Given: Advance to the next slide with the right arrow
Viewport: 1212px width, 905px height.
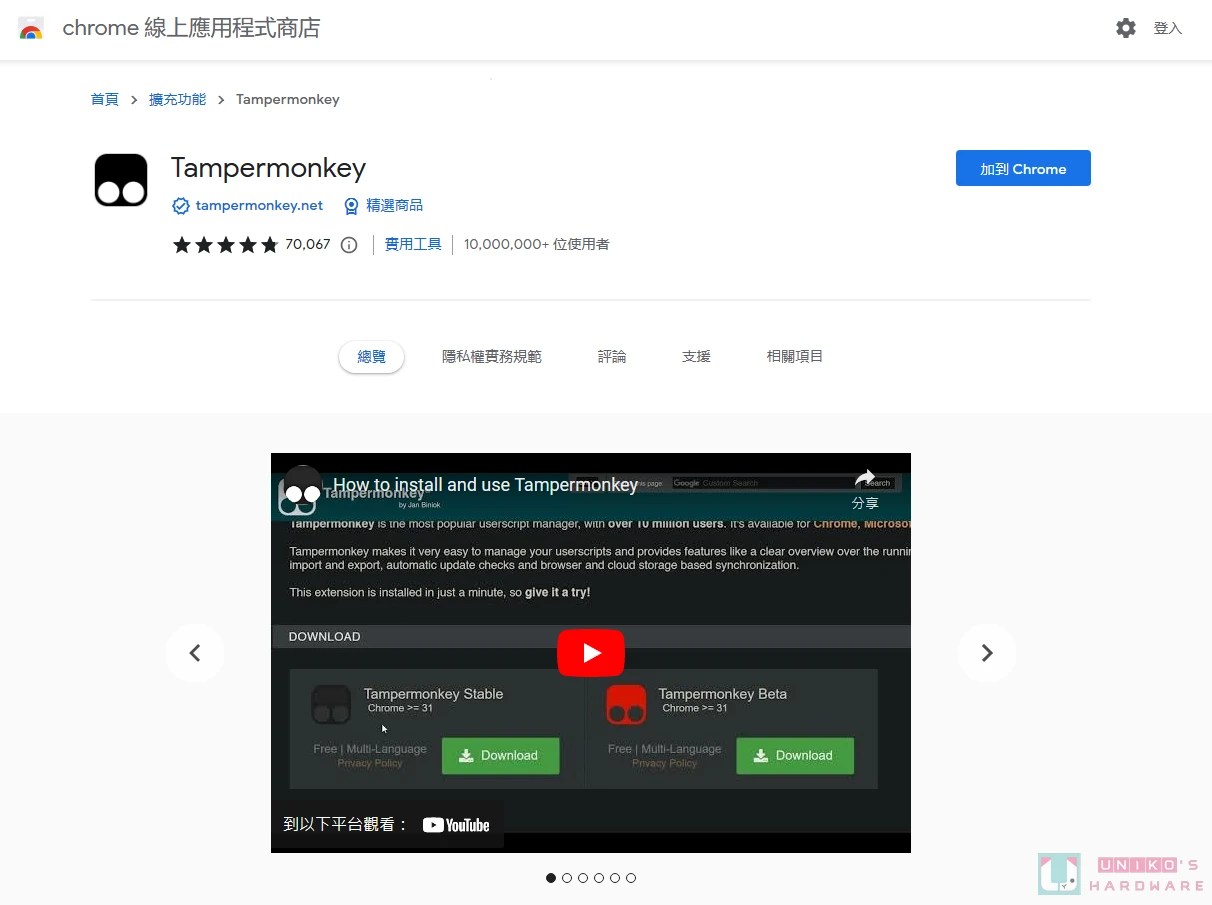Looking at the screenshot, I should pos(987,653).
